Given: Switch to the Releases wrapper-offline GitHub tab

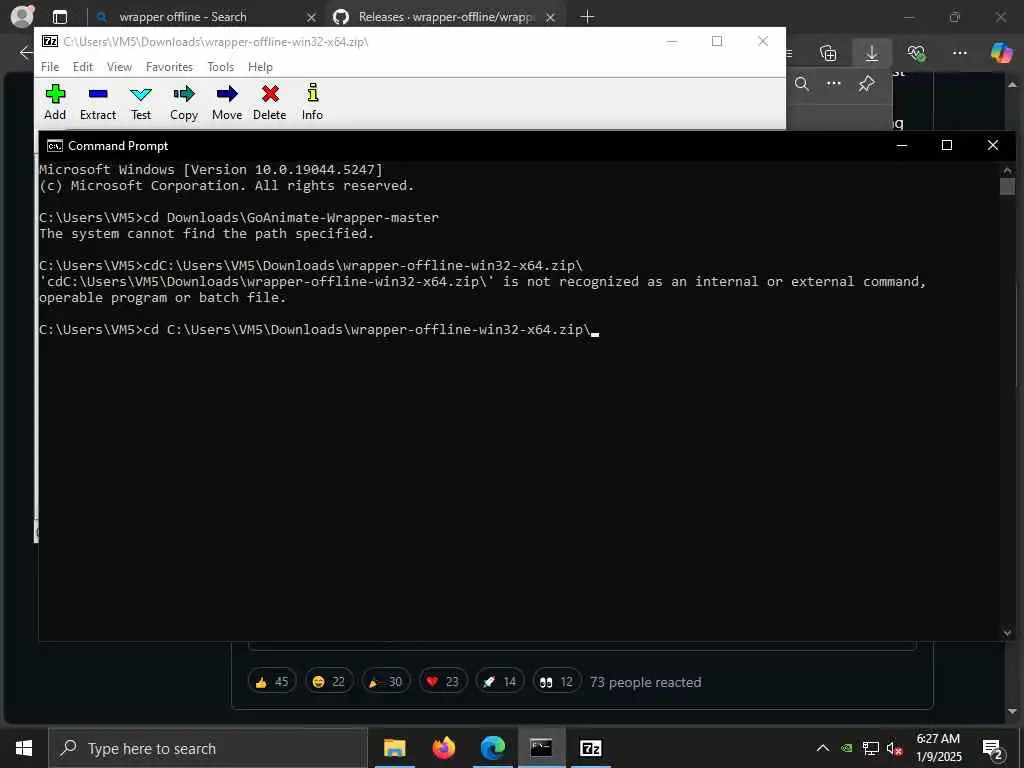Looking at the screenshot, I should pyautogui.click(x=444, y=17).
